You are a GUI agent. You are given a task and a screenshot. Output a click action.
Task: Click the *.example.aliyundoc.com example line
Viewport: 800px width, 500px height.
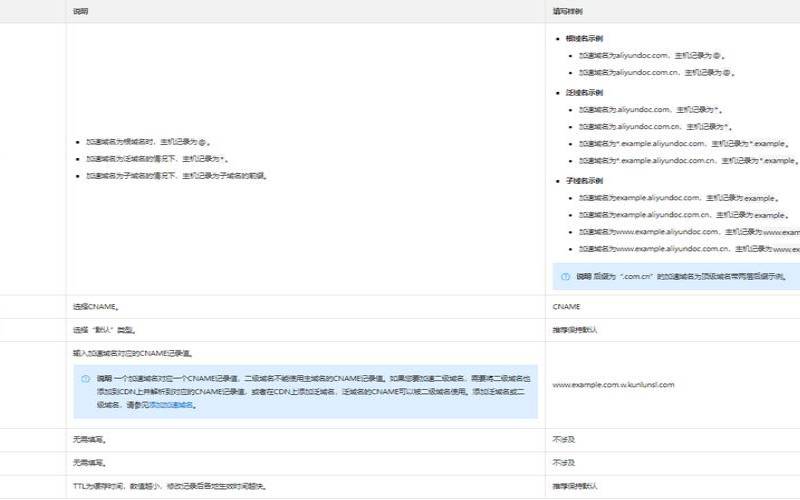tap(685, 144)
